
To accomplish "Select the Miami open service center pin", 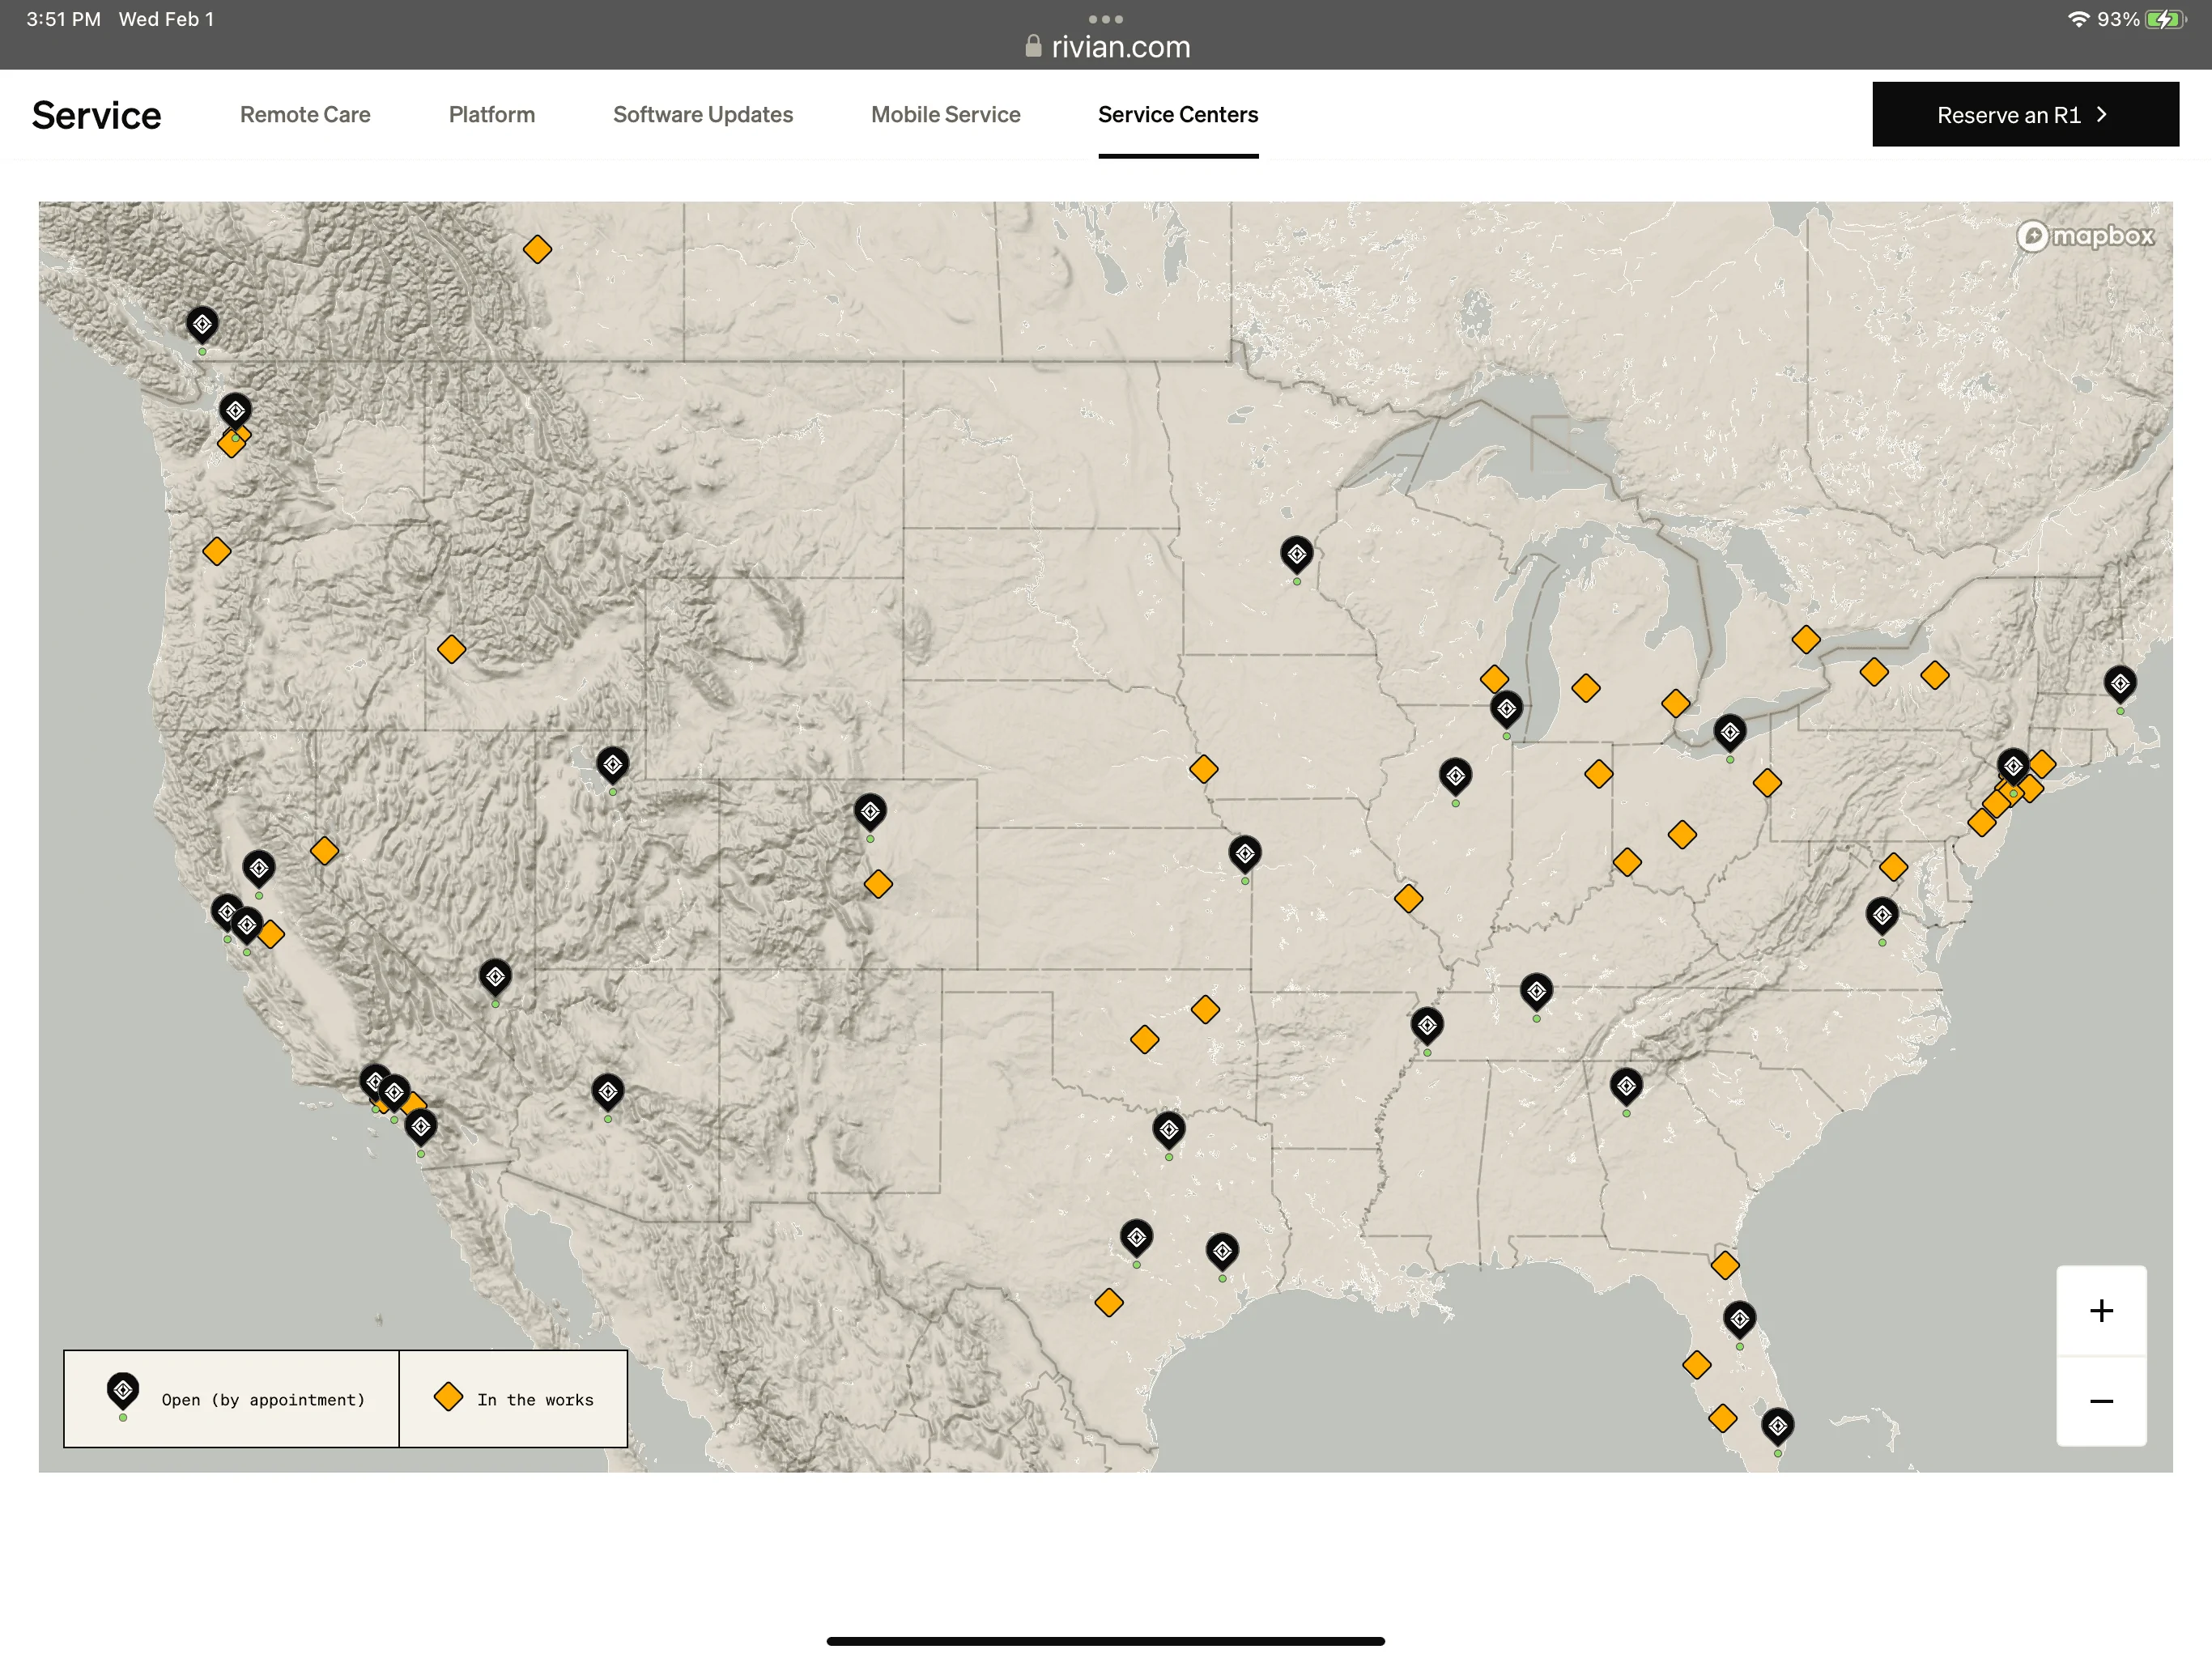I will coord(1777,1428).
